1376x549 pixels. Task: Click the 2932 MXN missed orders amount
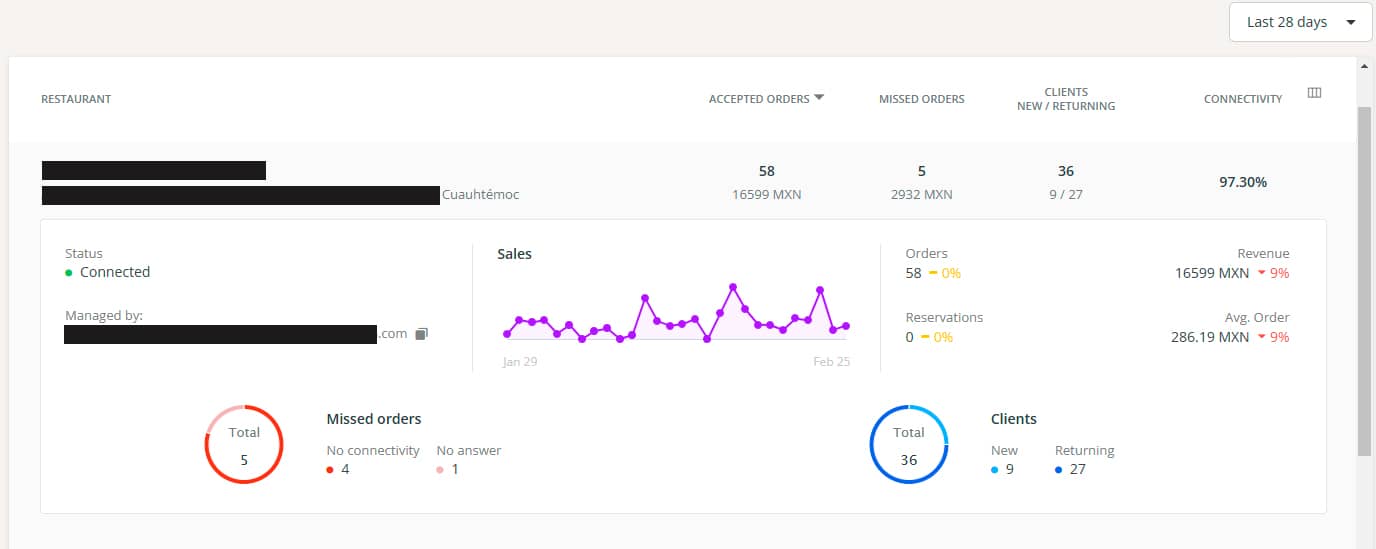click(921, 195)
